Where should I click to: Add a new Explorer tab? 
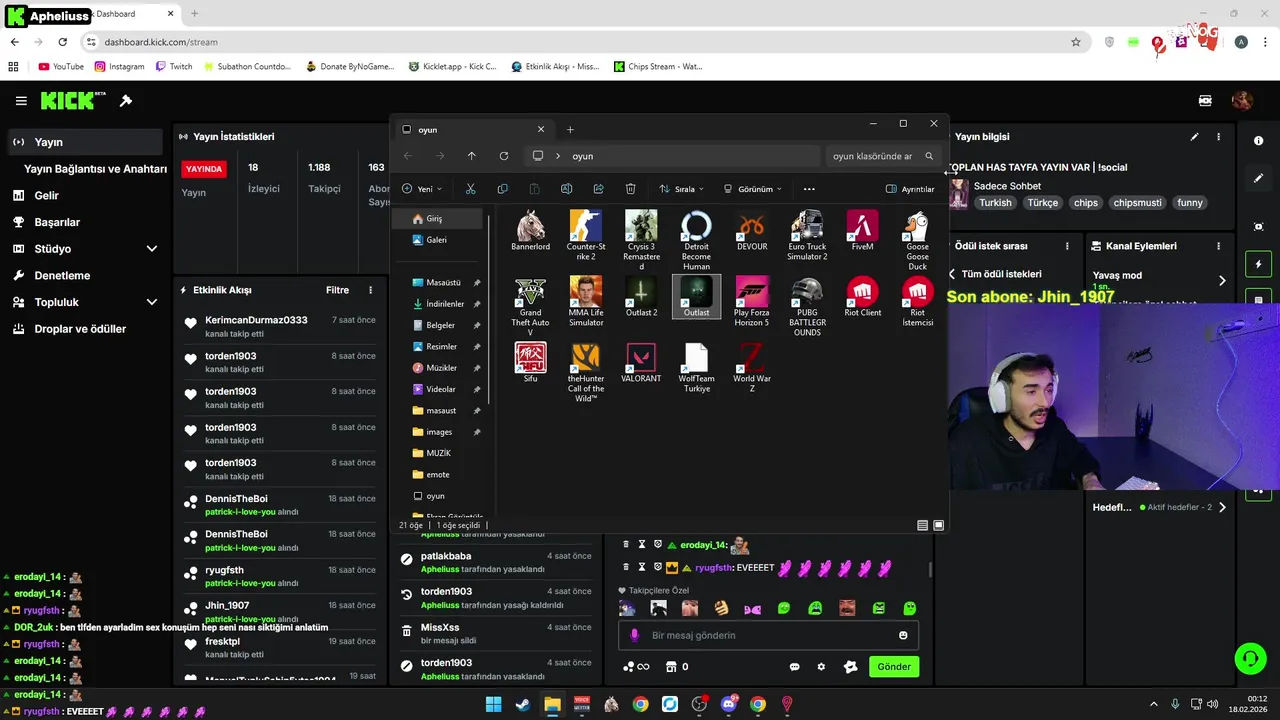(570, 129)
